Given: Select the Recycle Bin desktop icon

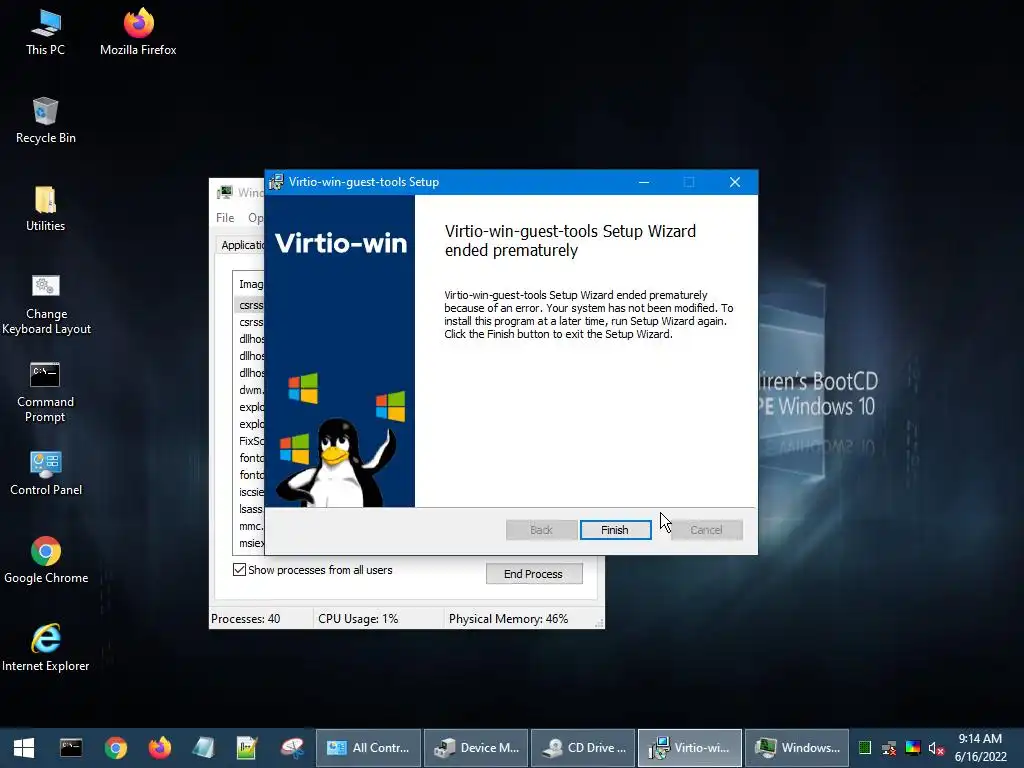Looking at the screenshot, I should point(45,121).
